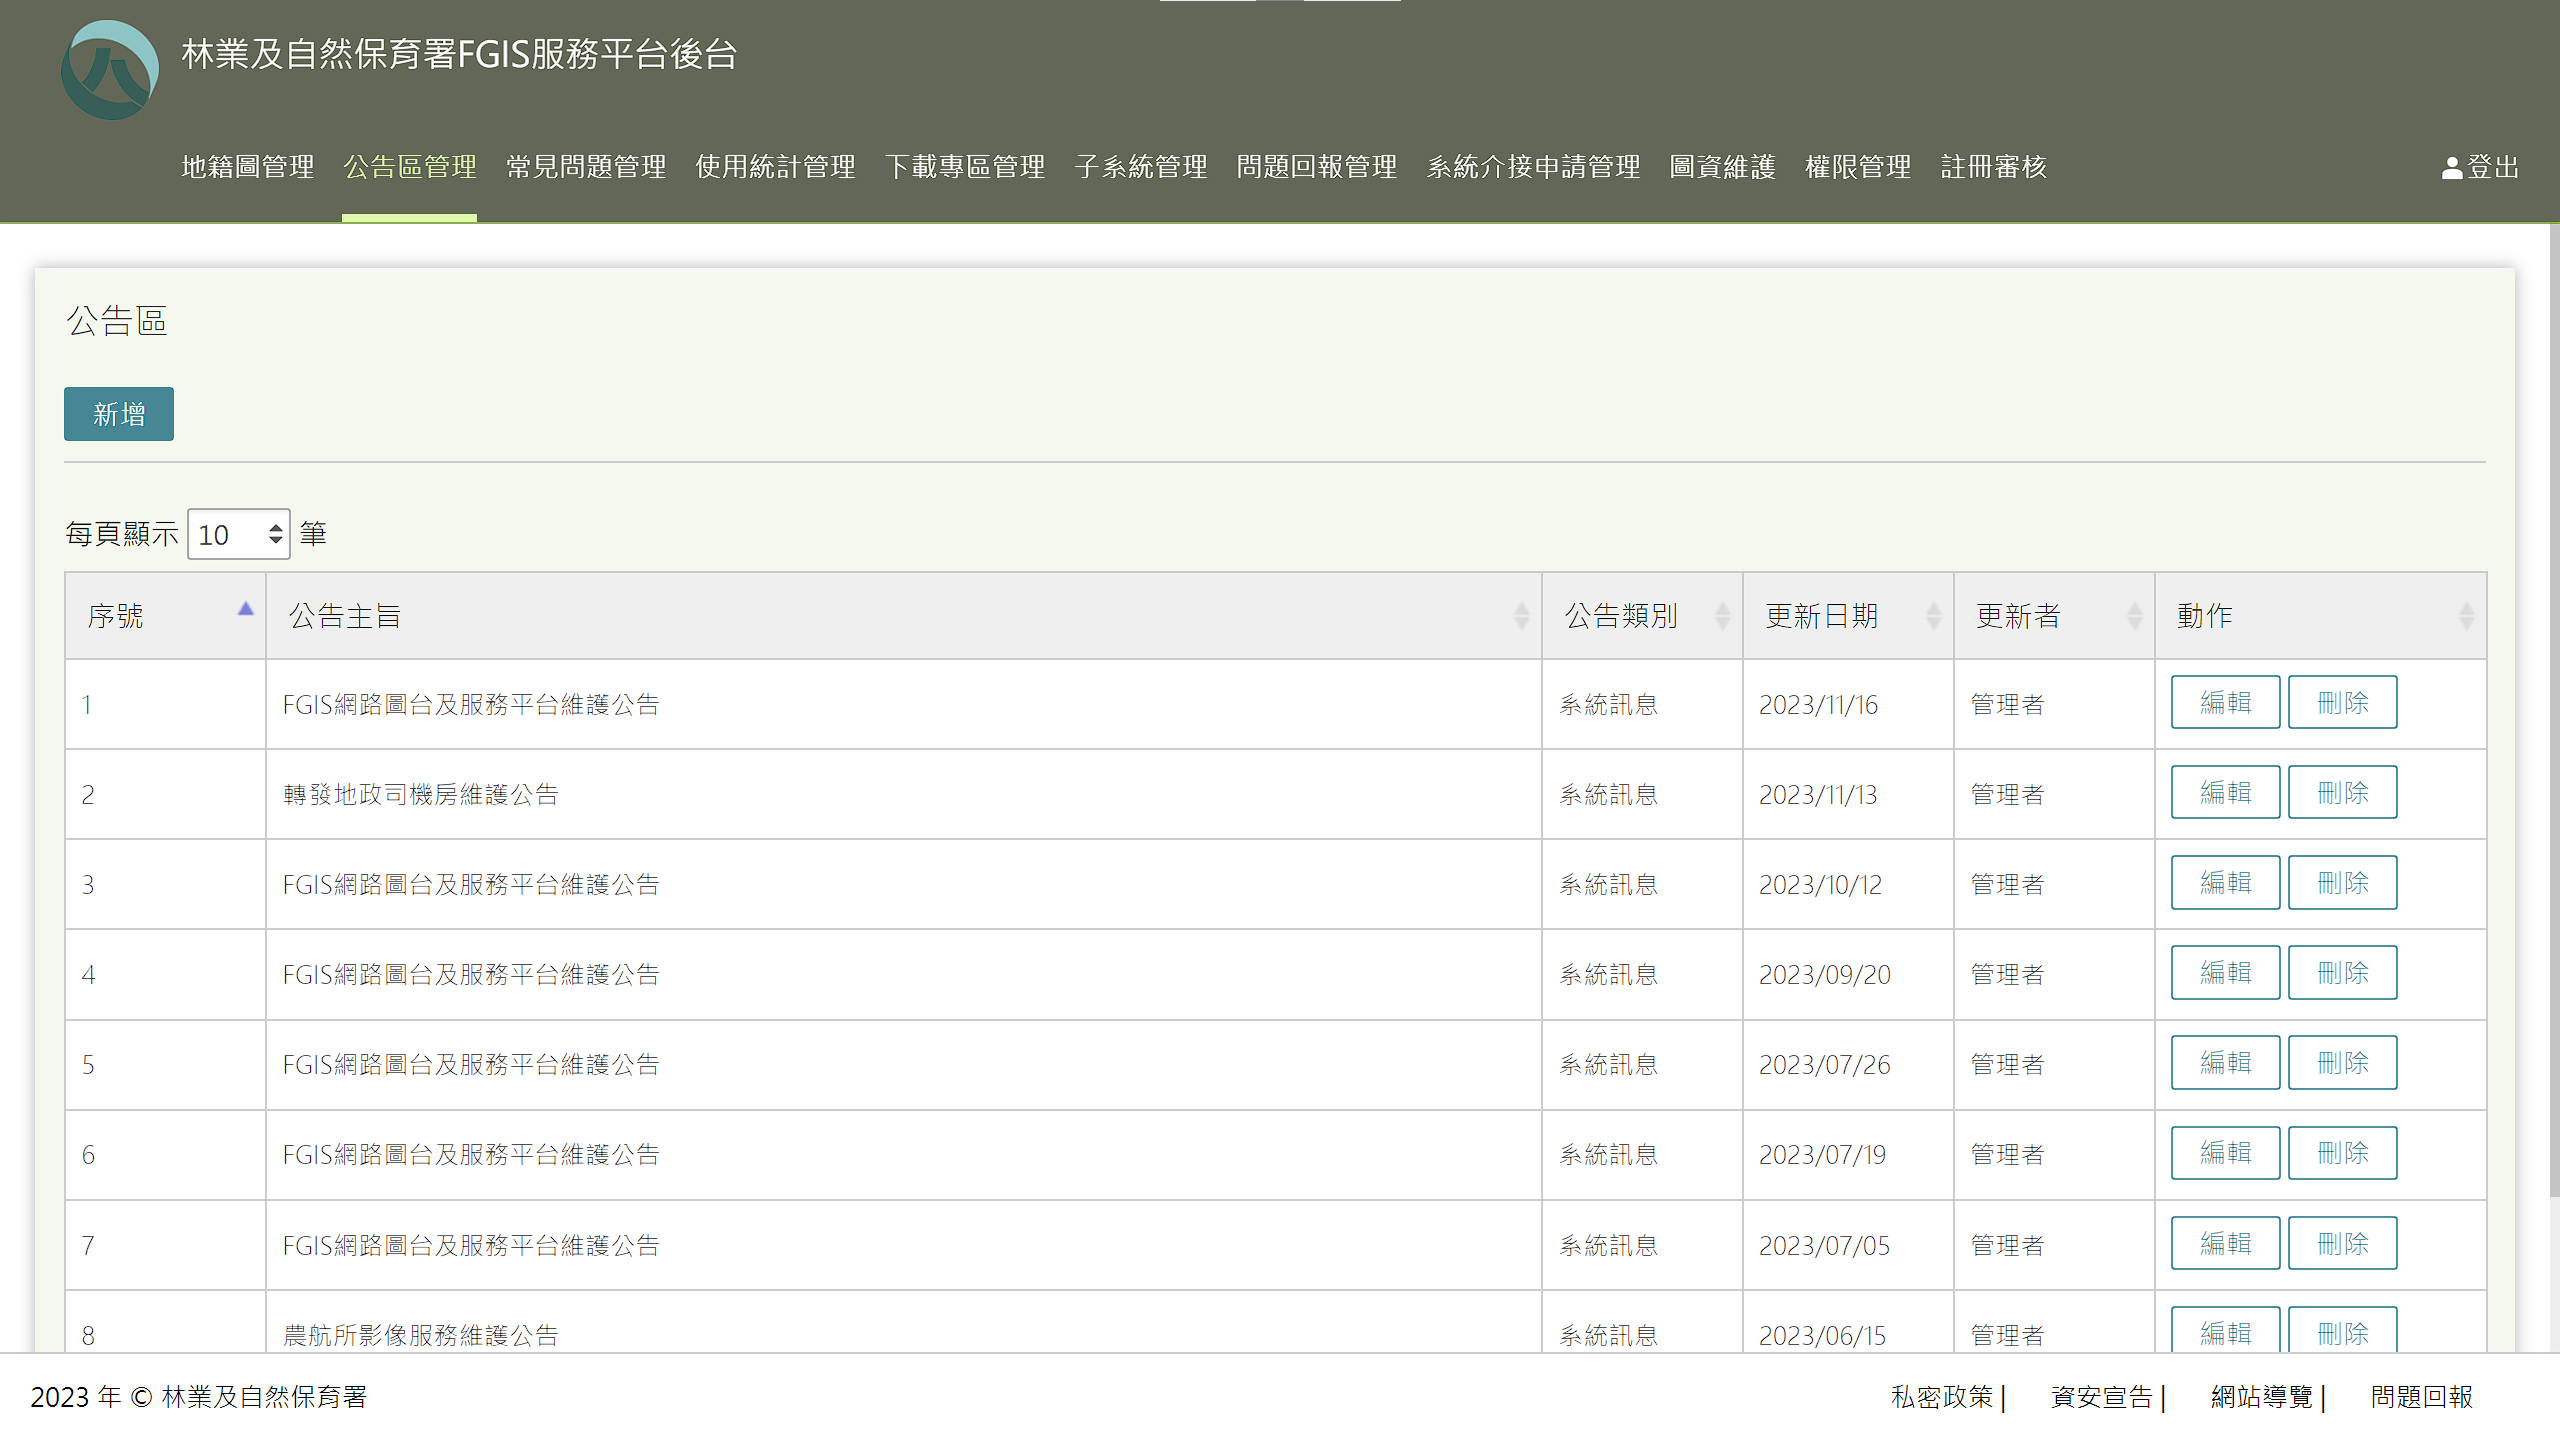Click the user icon beside 登出
2560x1440 pixels.
pos(2451,168)
